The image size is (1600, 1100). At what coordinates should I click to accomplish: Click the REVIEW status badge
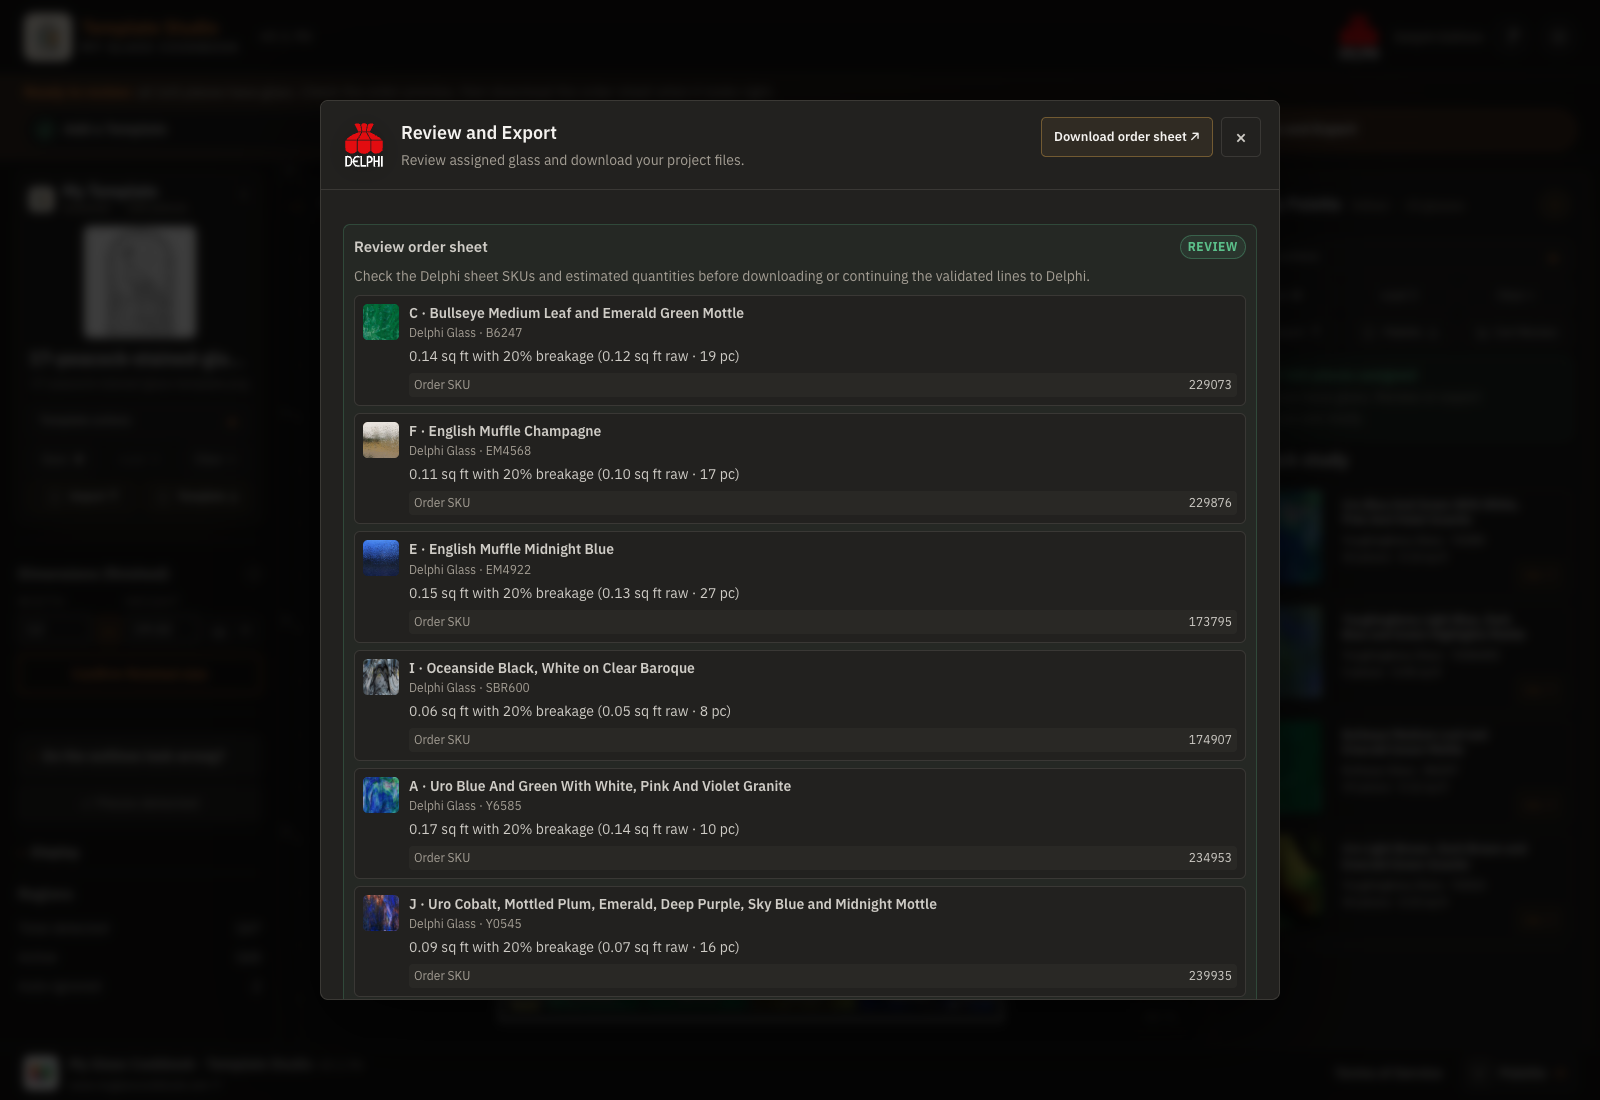1213,247
